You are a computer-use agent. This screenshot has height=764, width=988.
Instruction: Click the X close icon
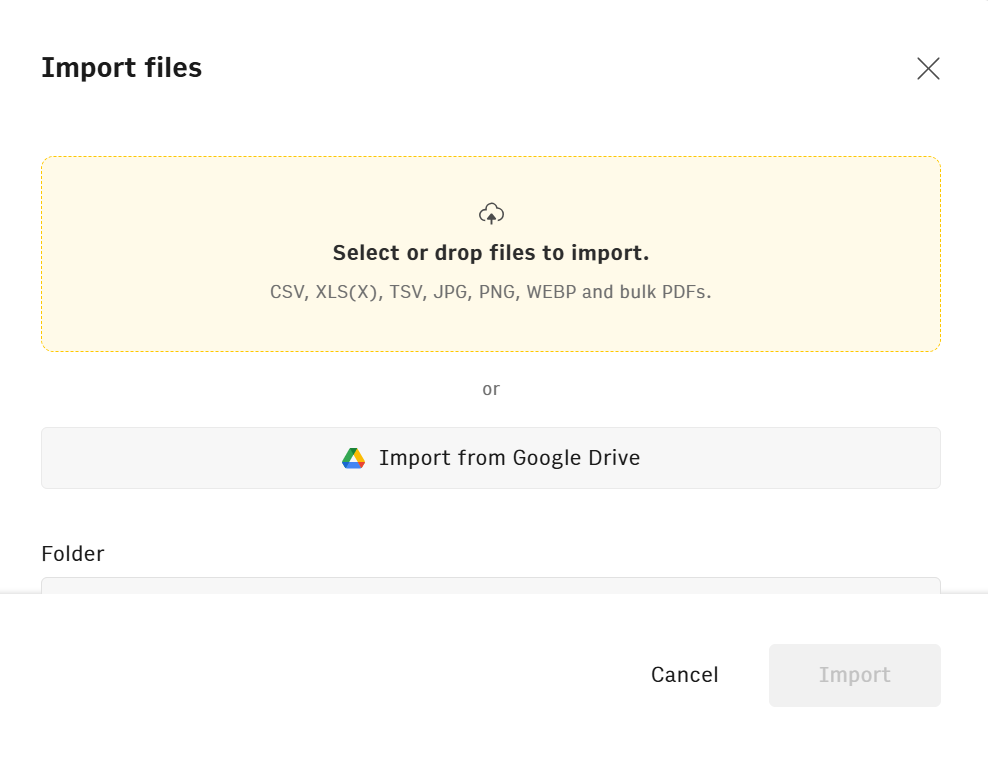coord(928,68)
